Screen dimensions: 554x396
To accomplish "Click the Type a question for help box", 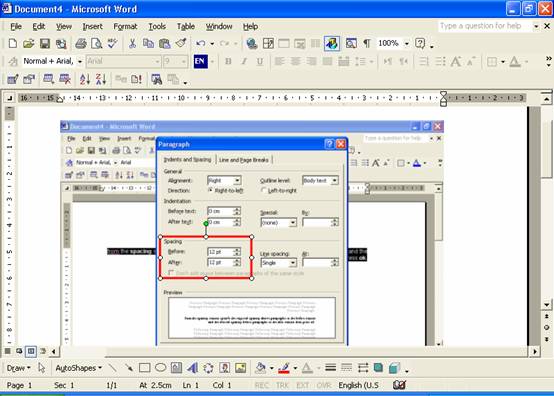I will (485, 26).
